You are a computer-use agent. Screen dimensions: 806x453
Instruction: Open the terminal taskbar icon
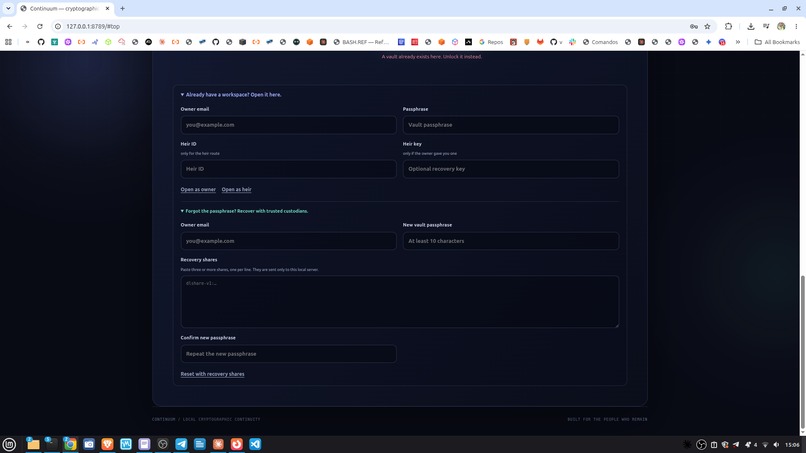click(x=51, y=444)
